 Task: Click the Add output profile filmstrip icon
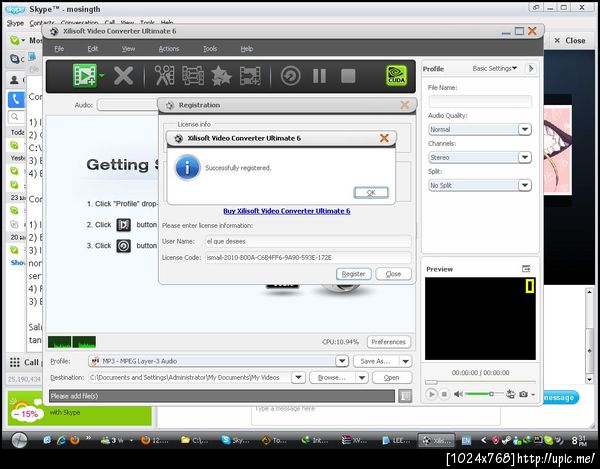(x=250, y=75)
